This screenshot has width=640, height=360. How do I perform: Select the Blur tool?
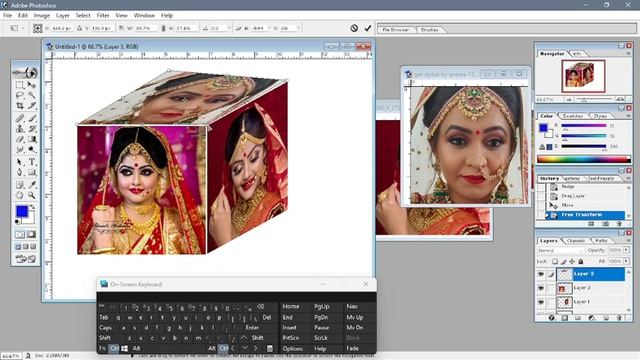[x=20, y=149]
